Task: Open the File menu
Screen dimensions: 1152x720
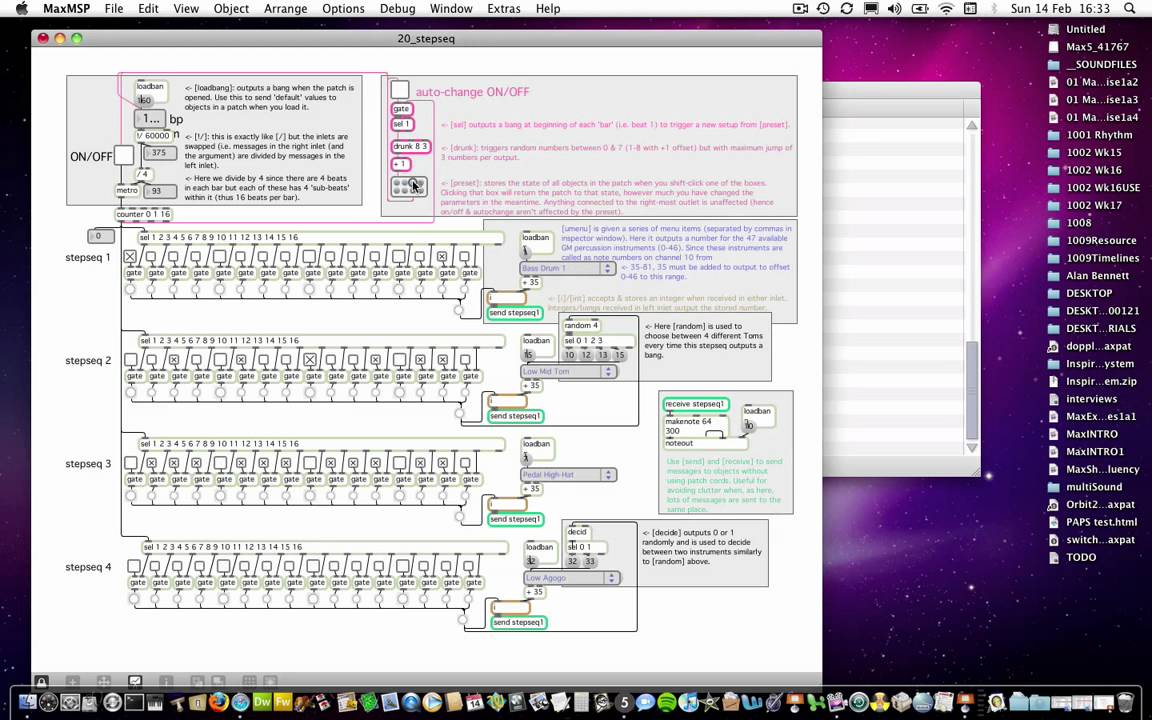Action: 114,9
